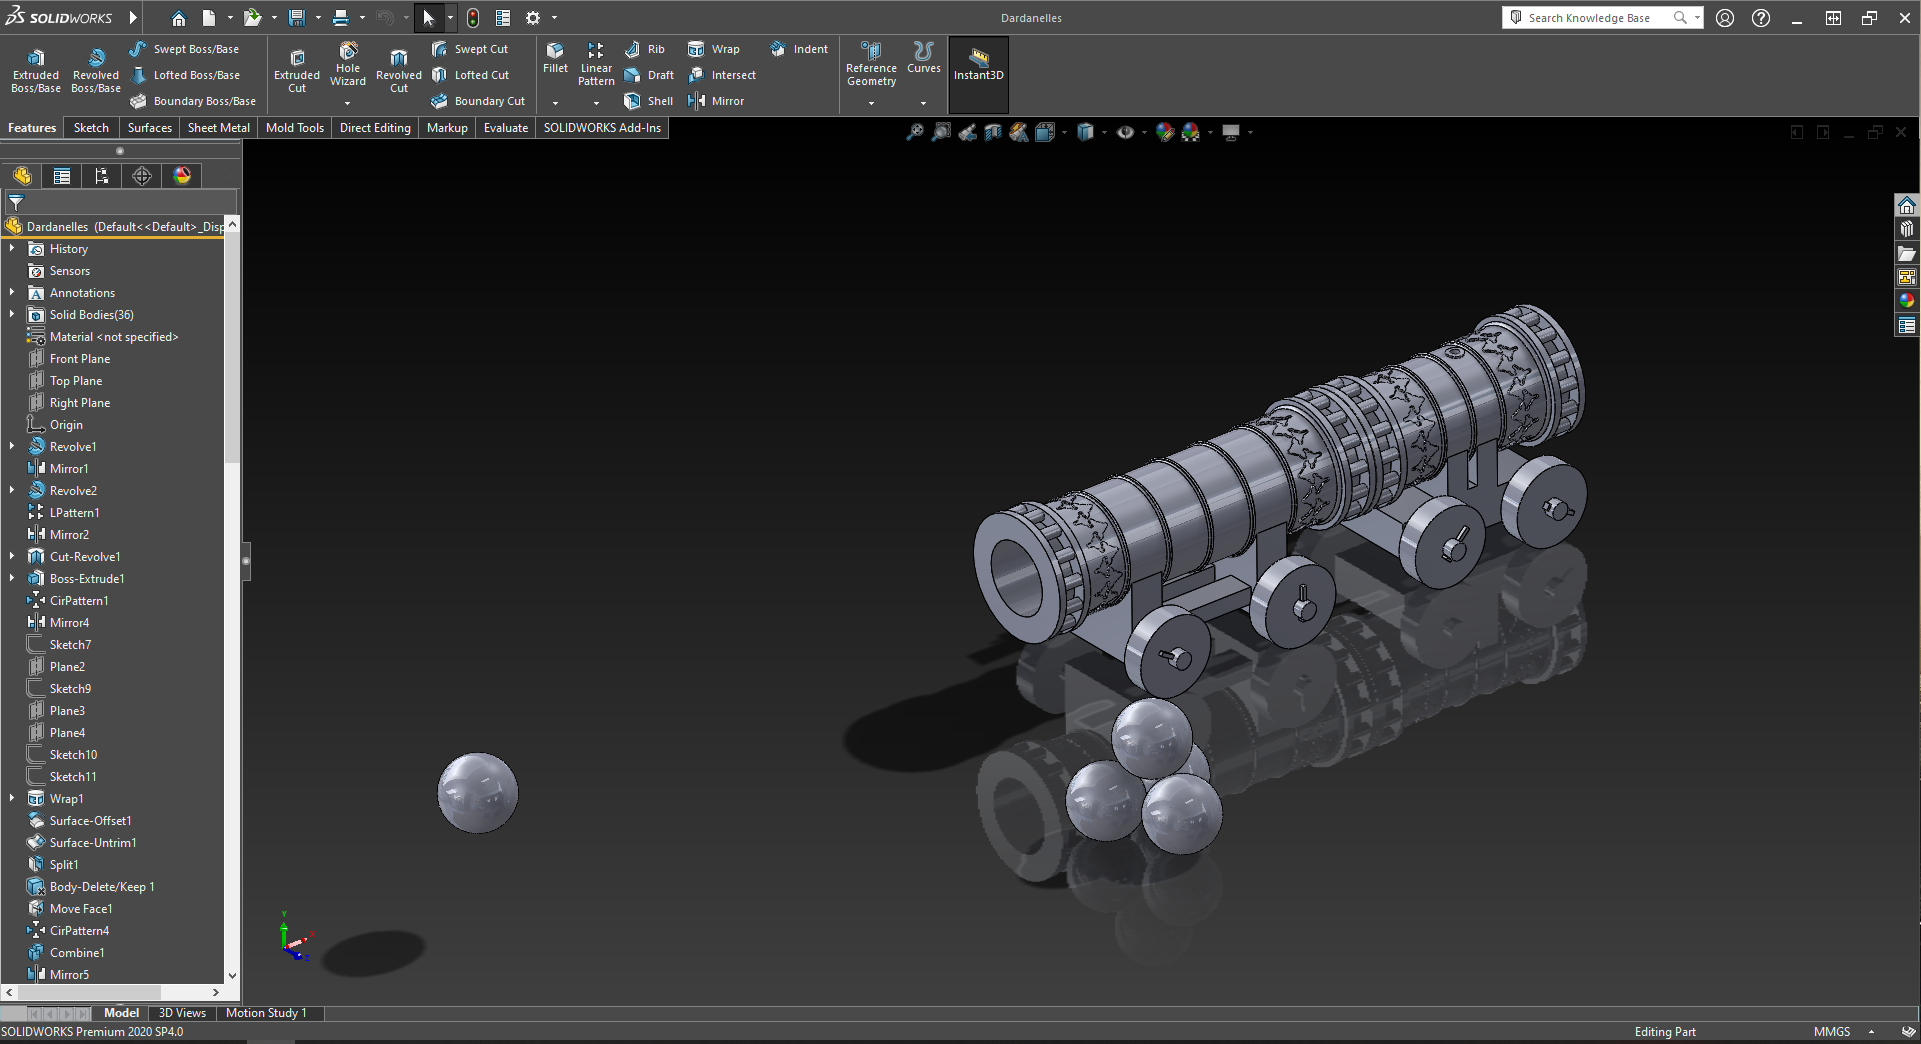Viewport: 1921px width, 1044px height.
Task: Open the PropertyManager tab
Action: 62,176
